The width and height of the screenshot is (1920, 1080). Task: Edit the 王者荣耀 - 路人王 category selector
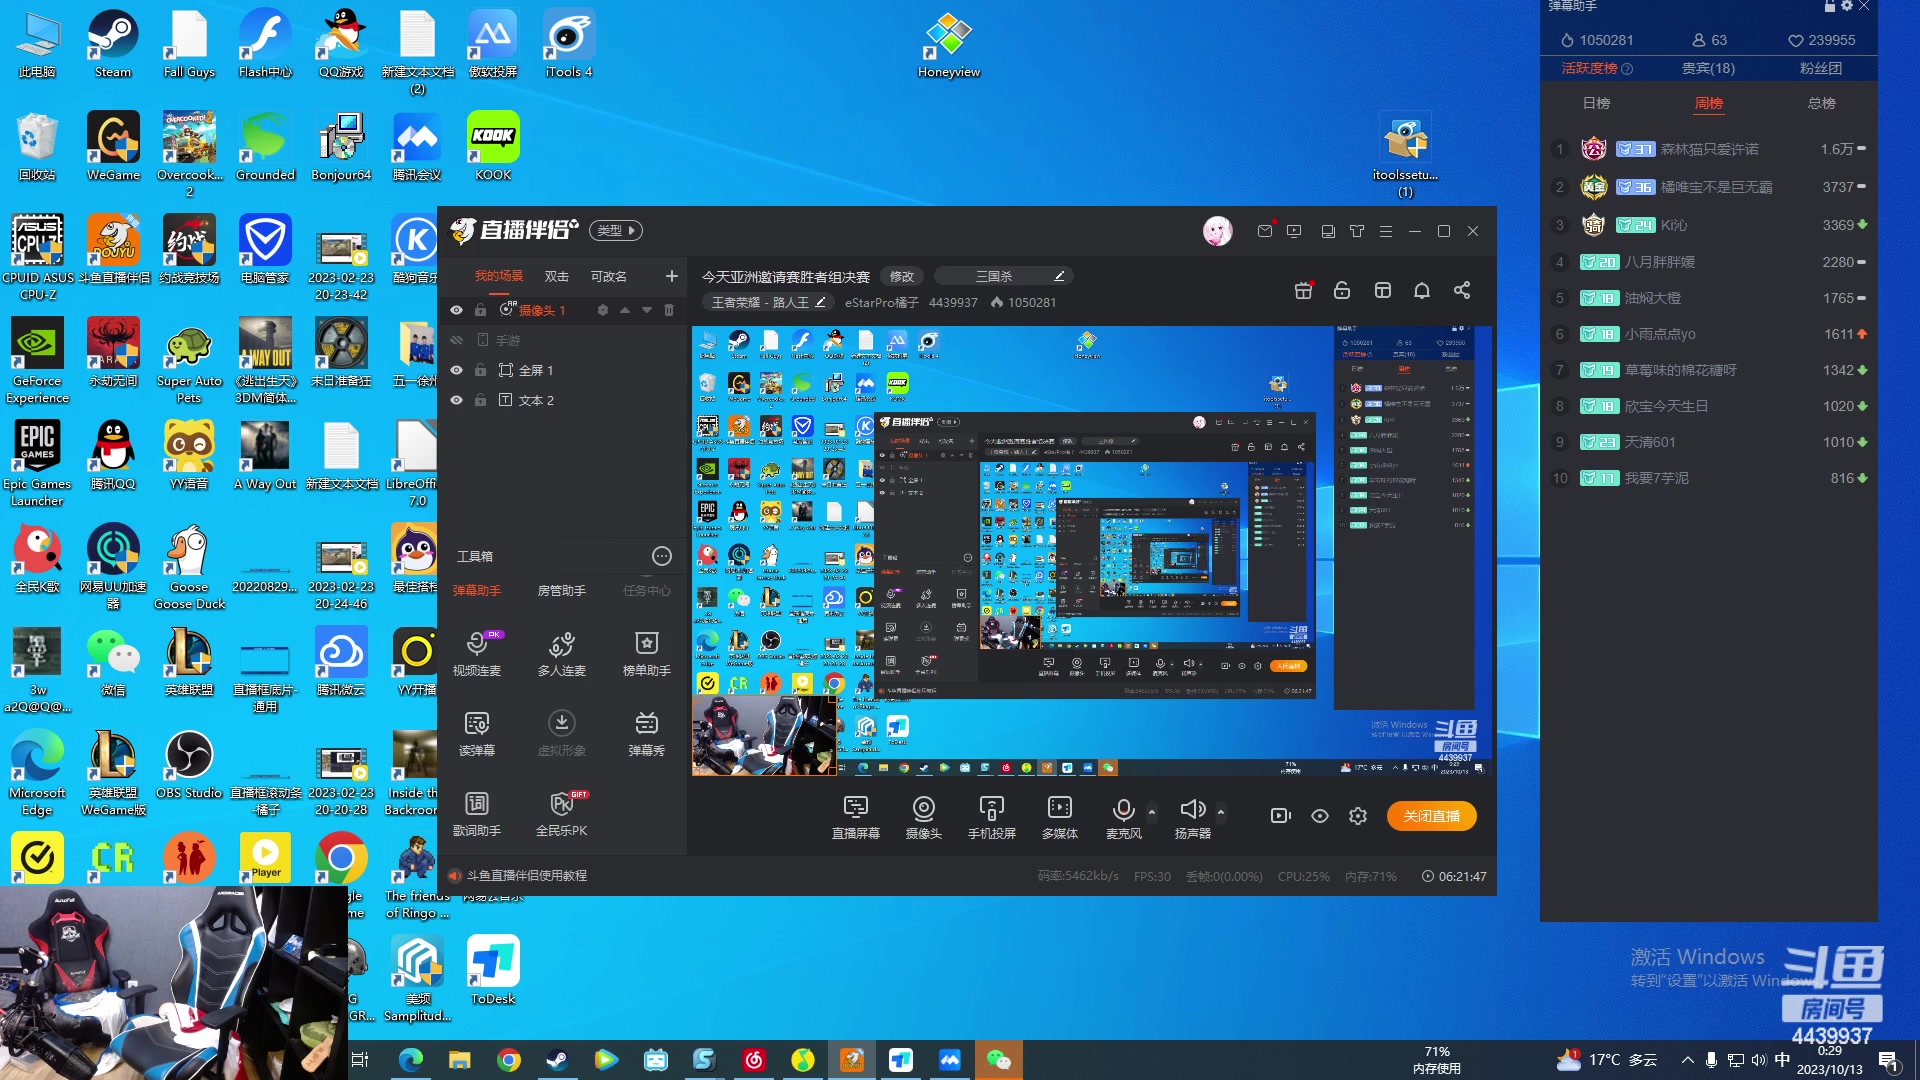(x=767, y=302)
